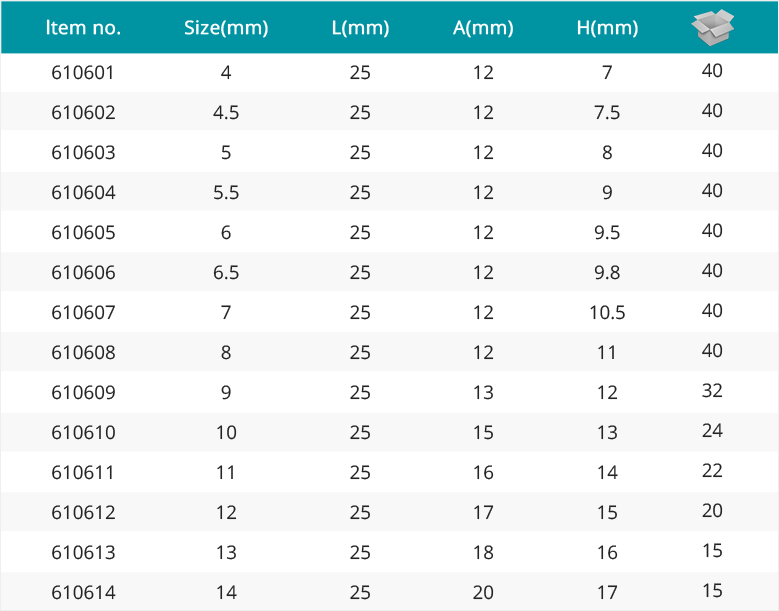
Task: Select the A(mm) column header
Action: coord(483,28)
